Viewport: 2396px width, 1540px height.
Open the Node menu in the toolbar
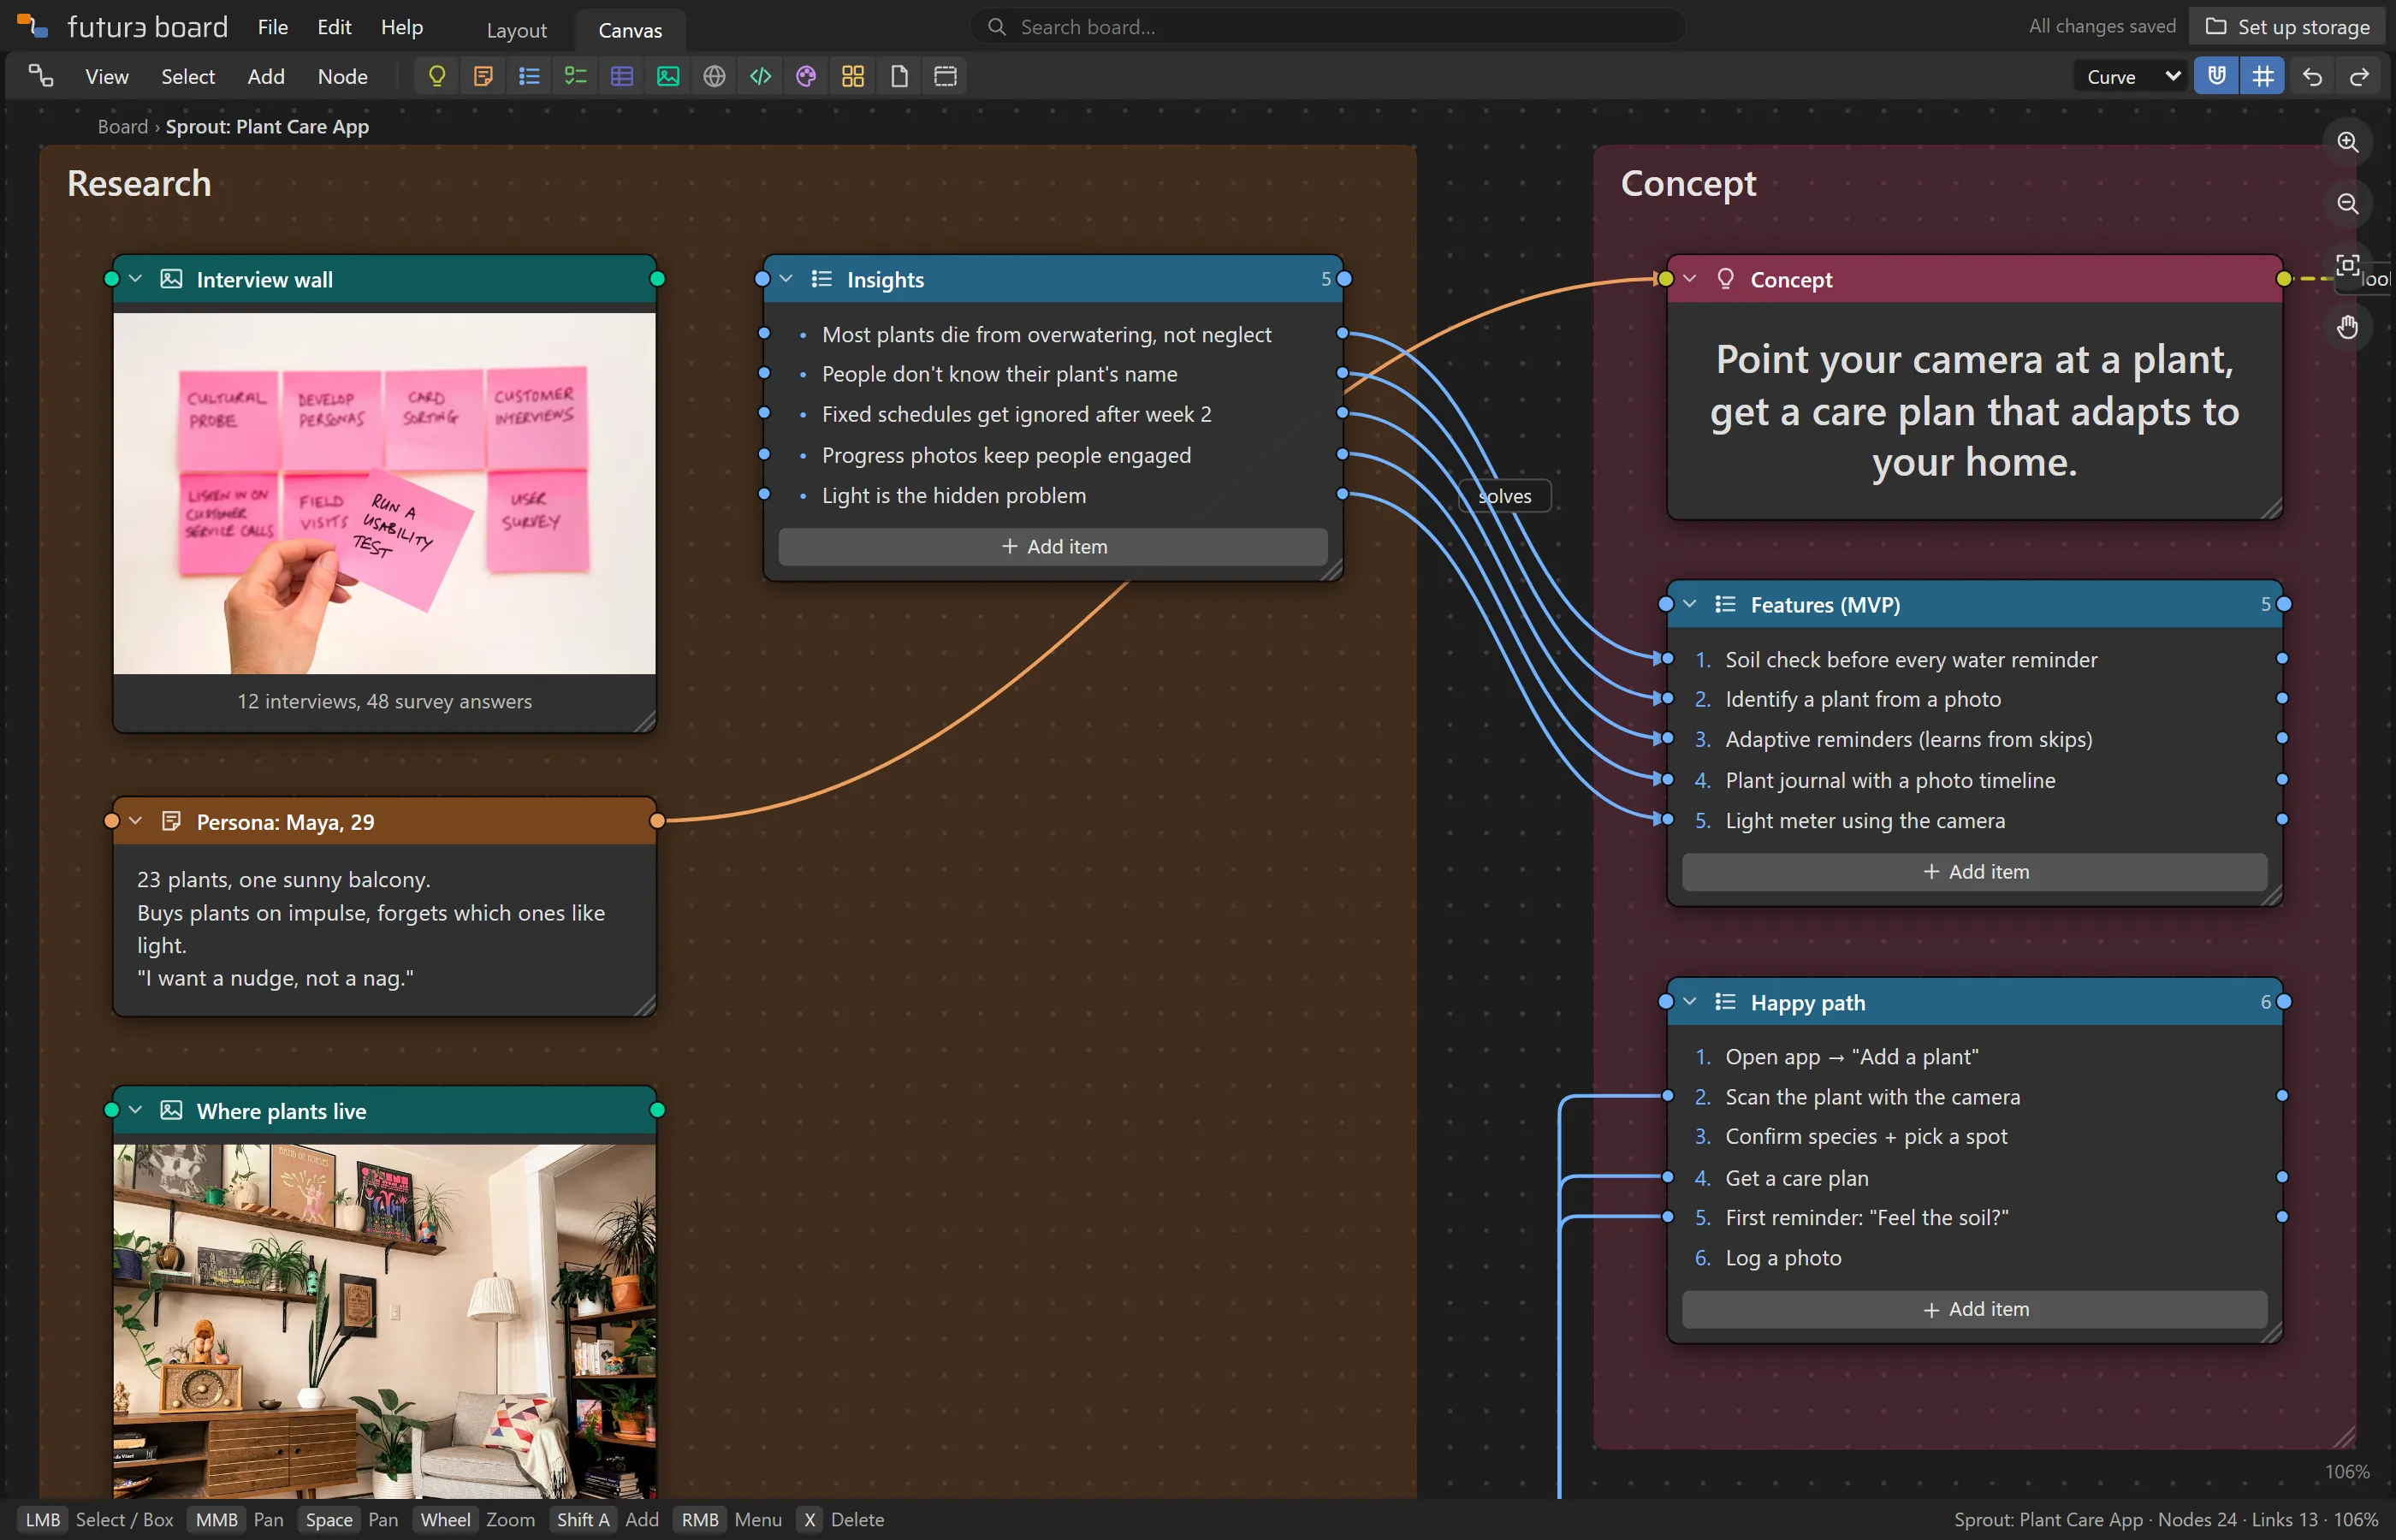(x=342, y=76)
